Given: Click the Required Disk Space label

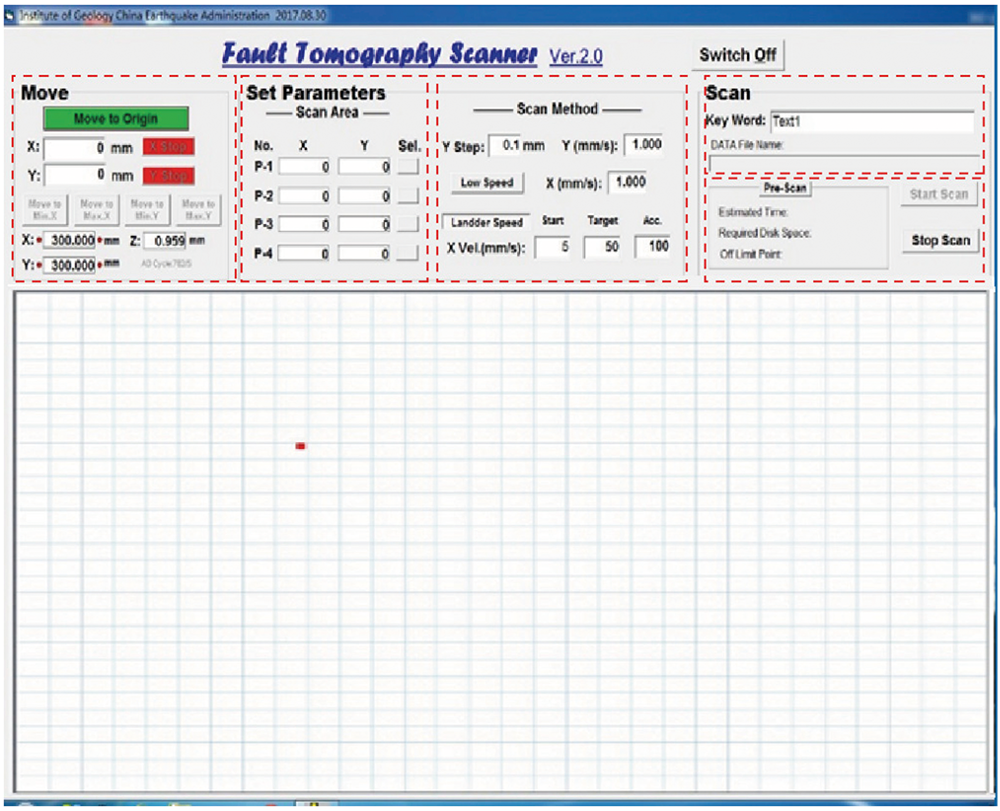Looking at the screenshot, I should [765, 233].
